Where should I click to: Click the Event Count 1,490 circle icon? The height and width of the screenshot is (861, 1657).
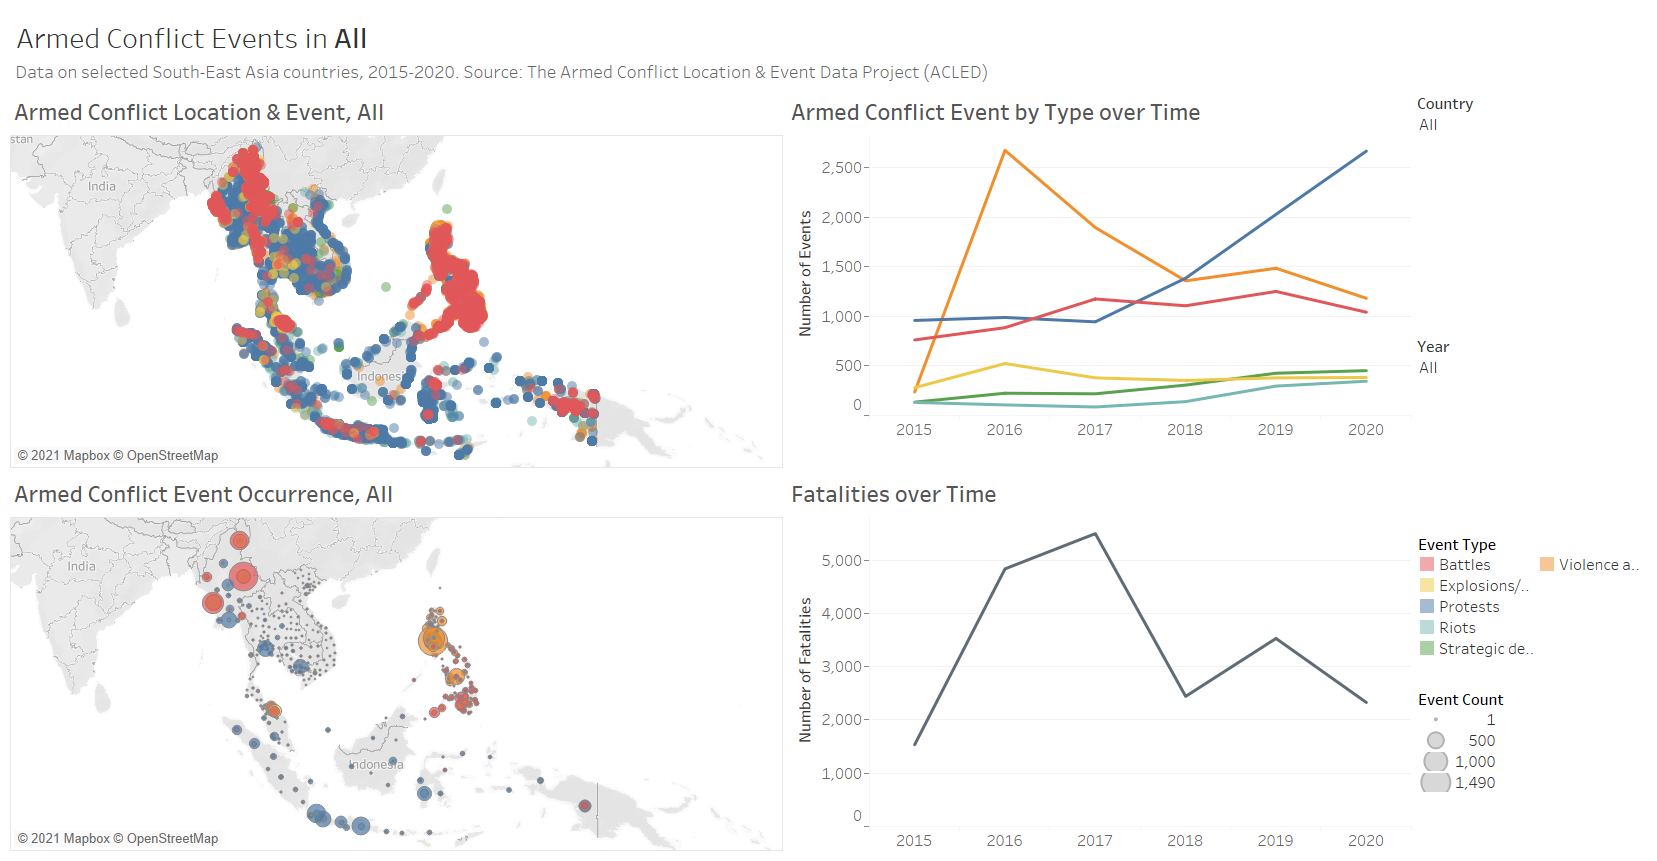(1436, 783)
